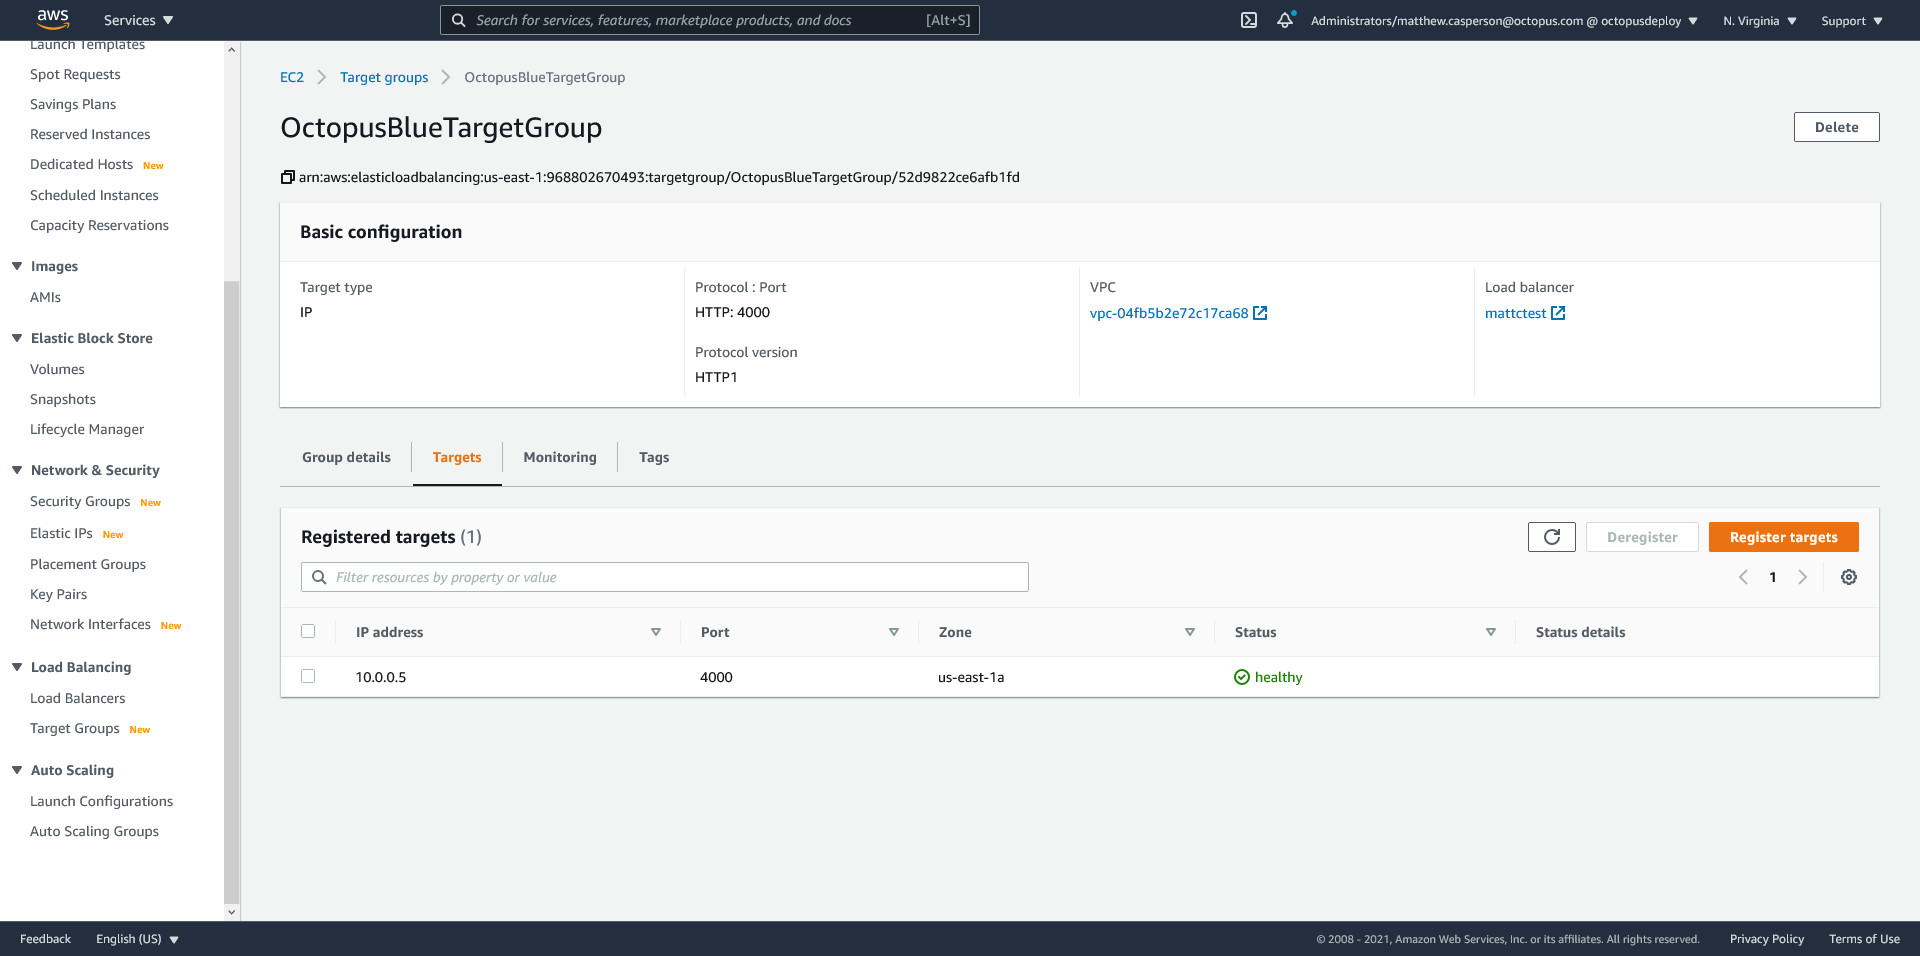Sort by the IP address column arrow
The height and width of the screenshot is (956, 1920).
pyautogui.click(x=656, y=632)
